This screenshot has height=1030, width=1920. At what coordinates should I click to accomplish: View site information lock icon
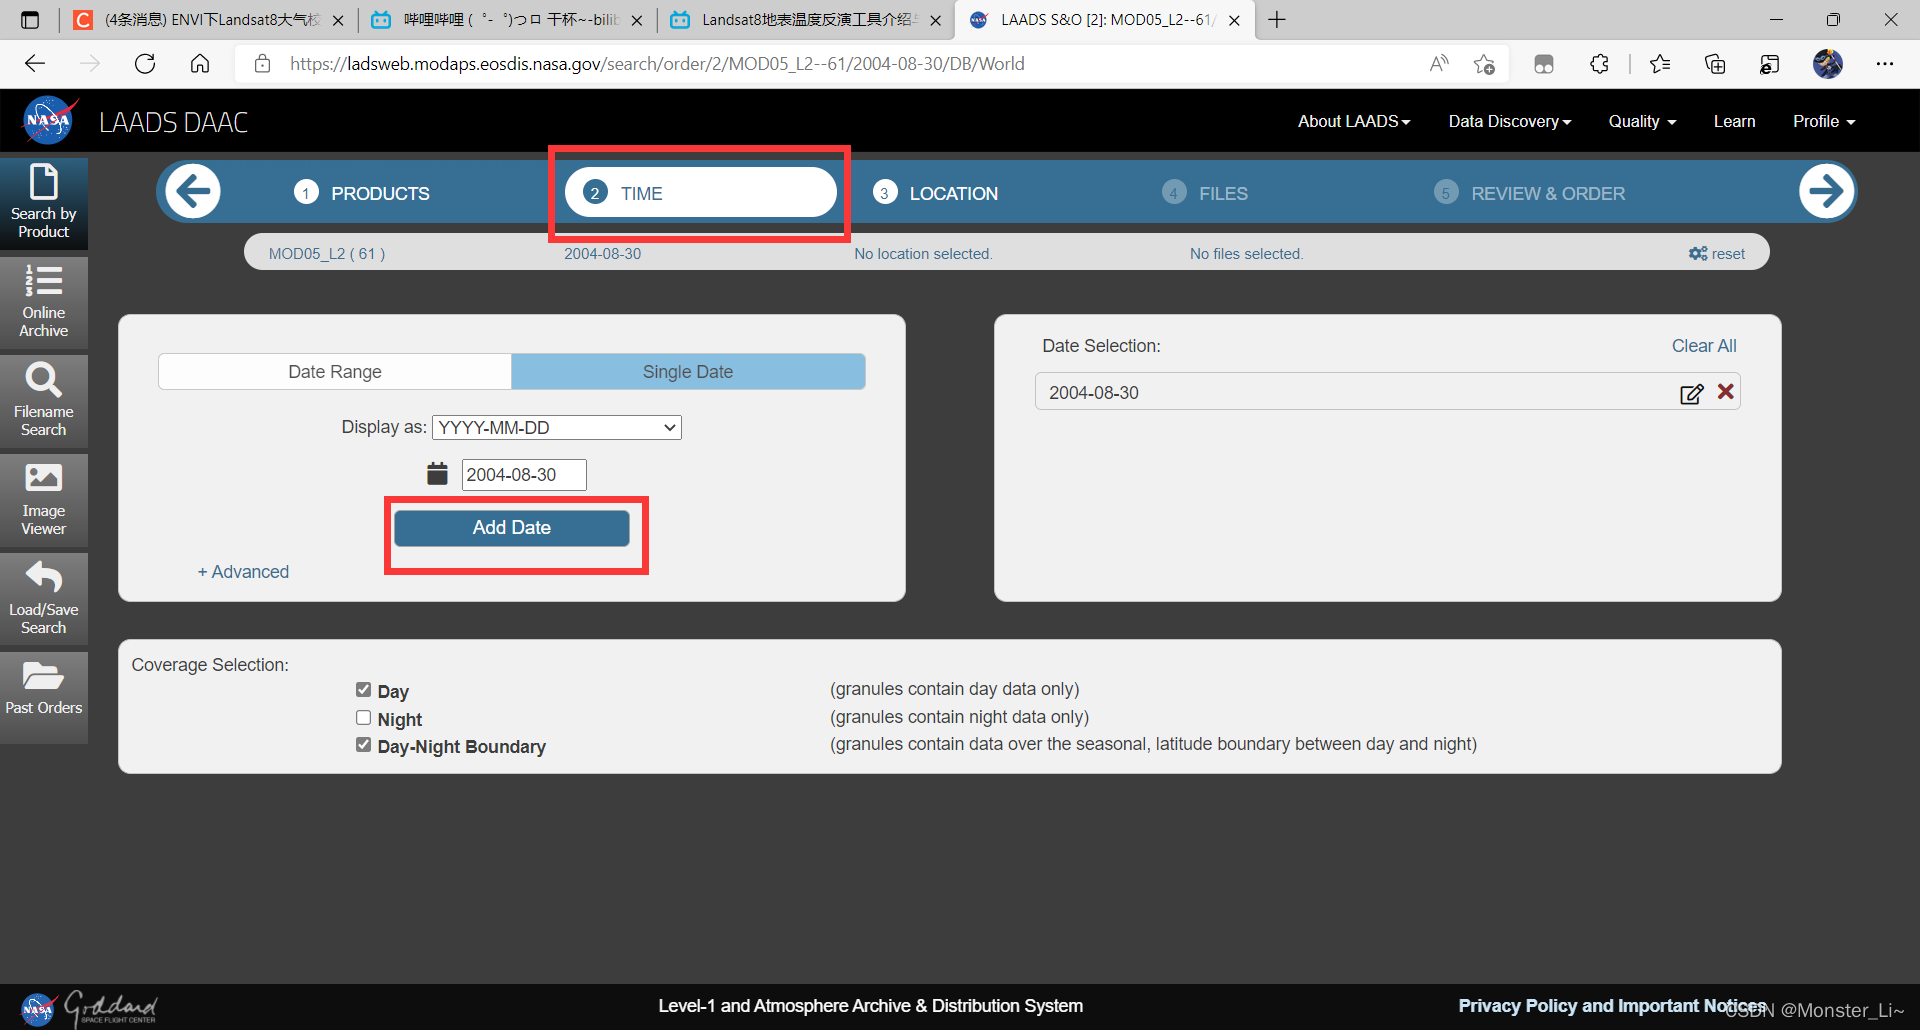pyautogui.click(x=262, y=64)
